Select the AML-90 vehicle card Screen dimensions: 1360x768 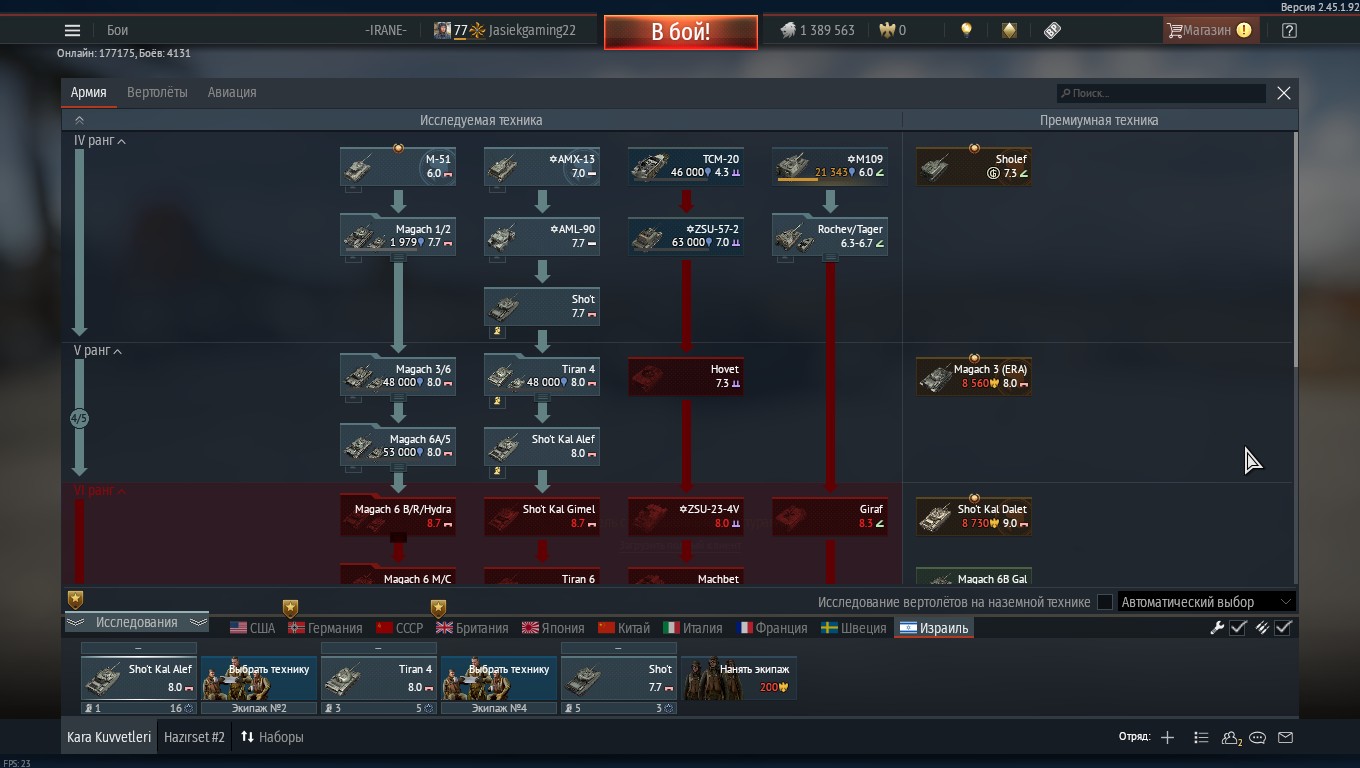pyautogui.click(x=542, y=236)
